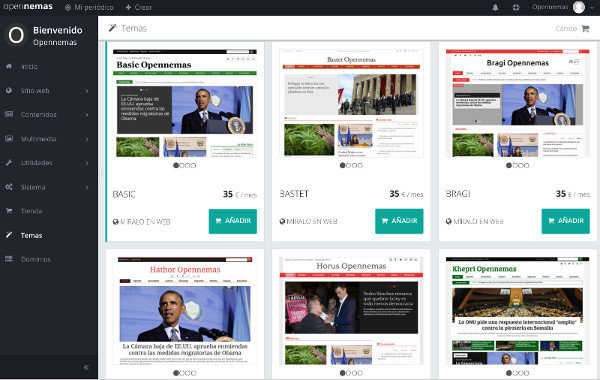
Task: Click the Multimedia image icon
Action: pyautogui.click(x=9, y=138)
